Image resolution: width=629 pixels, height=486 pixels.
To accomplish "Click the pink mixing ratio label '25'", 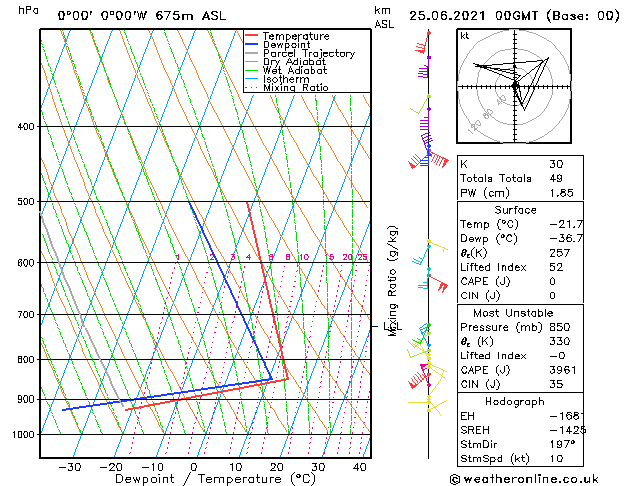I will point(362,257).
